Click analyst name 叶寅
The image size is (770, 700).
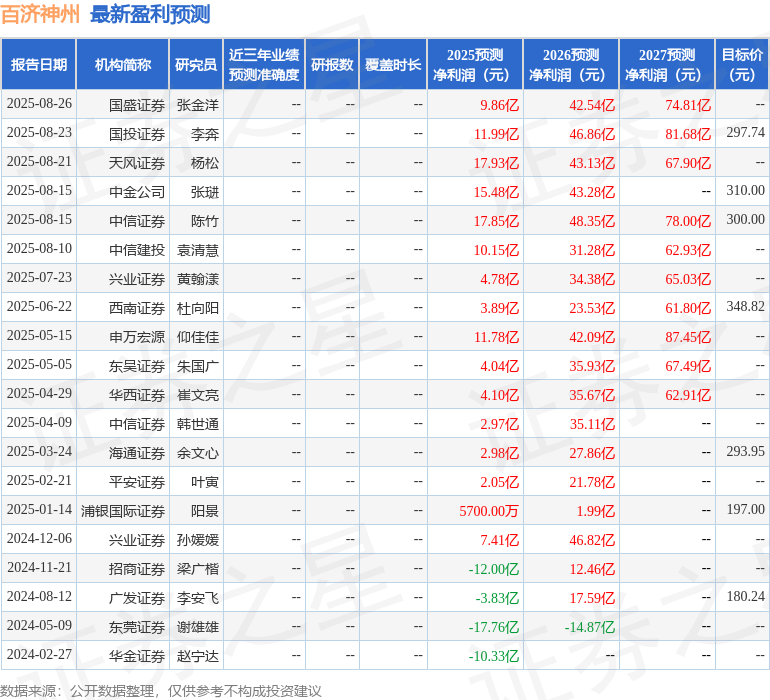click(205, 481)
